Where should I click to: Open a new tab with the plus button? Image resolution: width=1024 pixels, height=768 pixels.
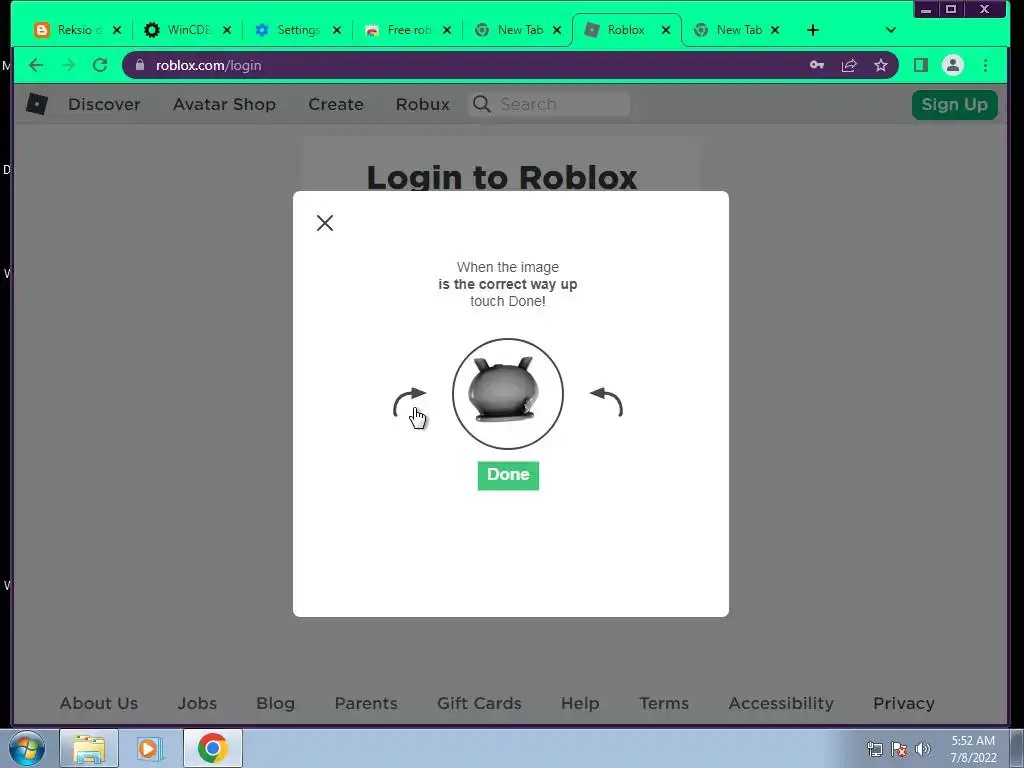coord(812,30)
